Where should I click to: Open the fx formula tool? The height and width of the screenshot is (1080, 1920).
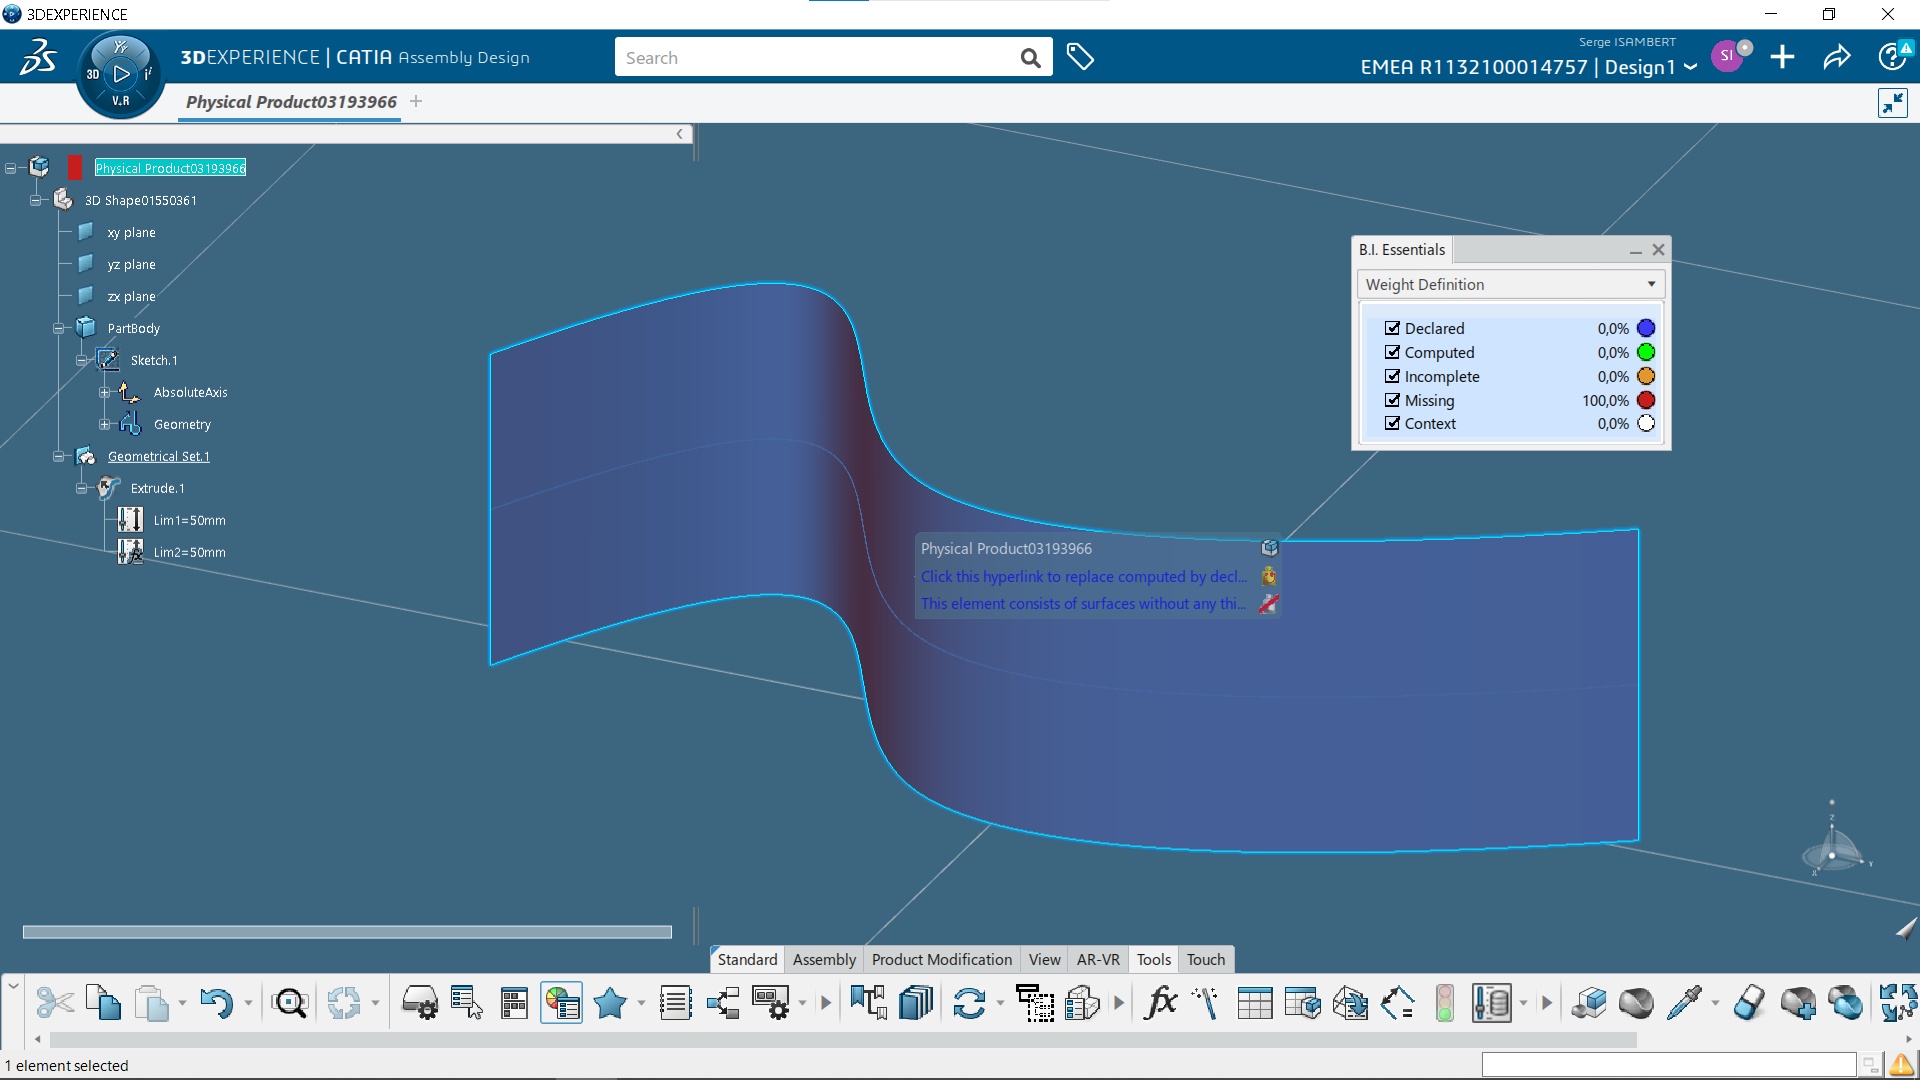pyautogui.click(x=1160, y=1002)
